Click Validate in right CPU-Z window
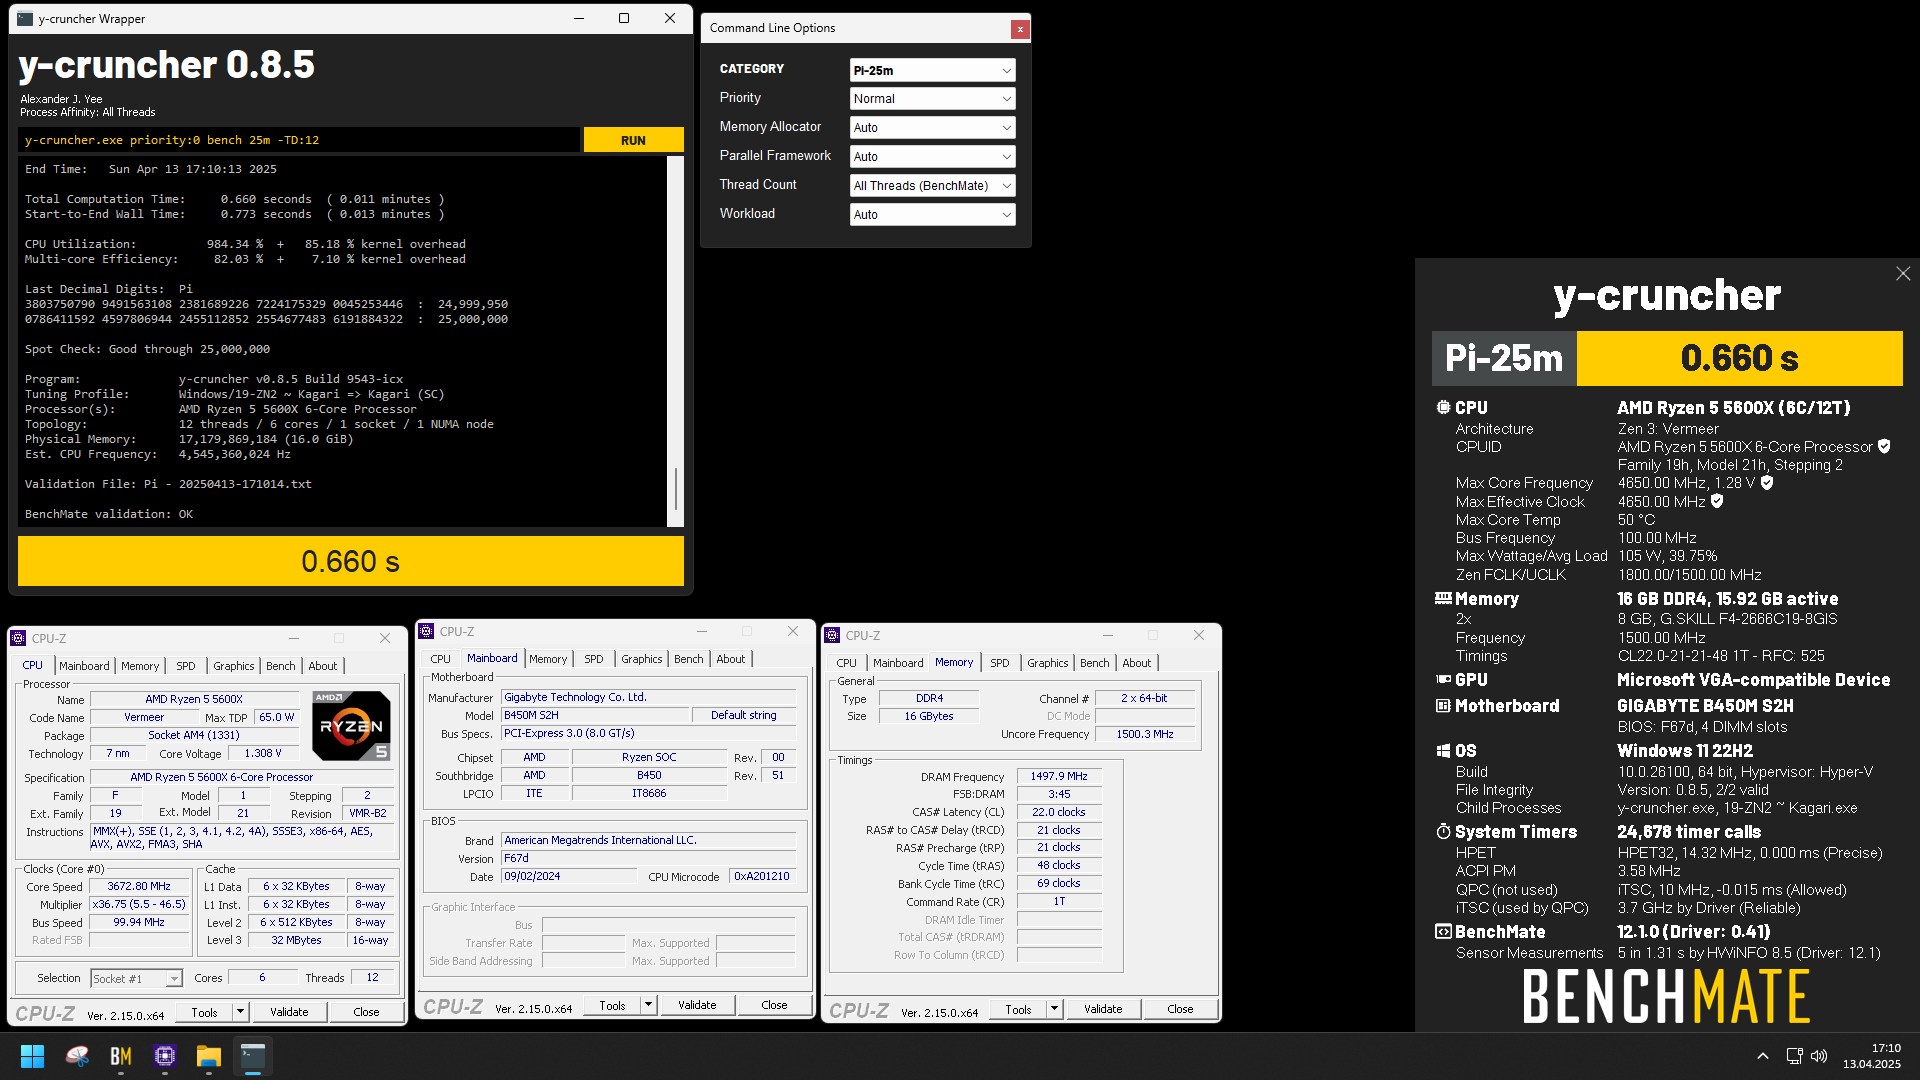 tap(1103, 1010)
